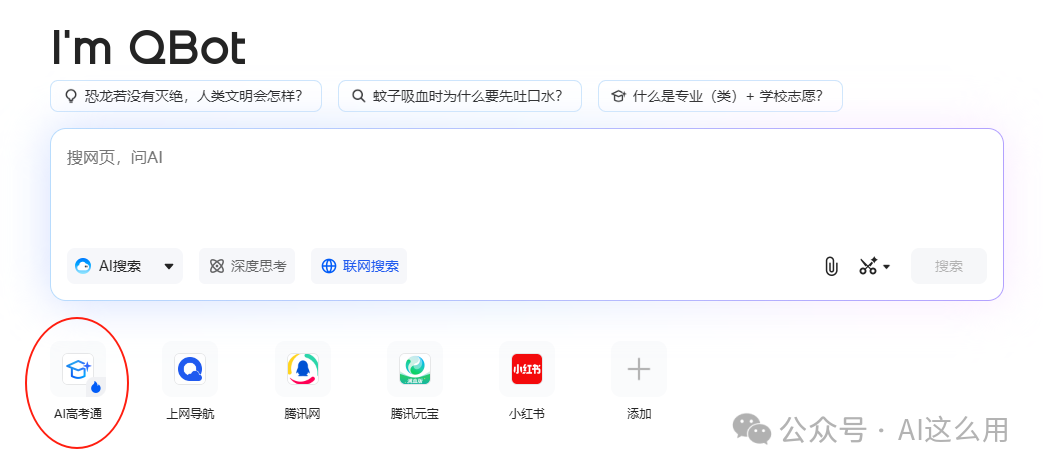Screen dimensions: 1043x472
Task: Expand the AI搜索 mode dropdown arrow
Action: click(x=169, y=267)
